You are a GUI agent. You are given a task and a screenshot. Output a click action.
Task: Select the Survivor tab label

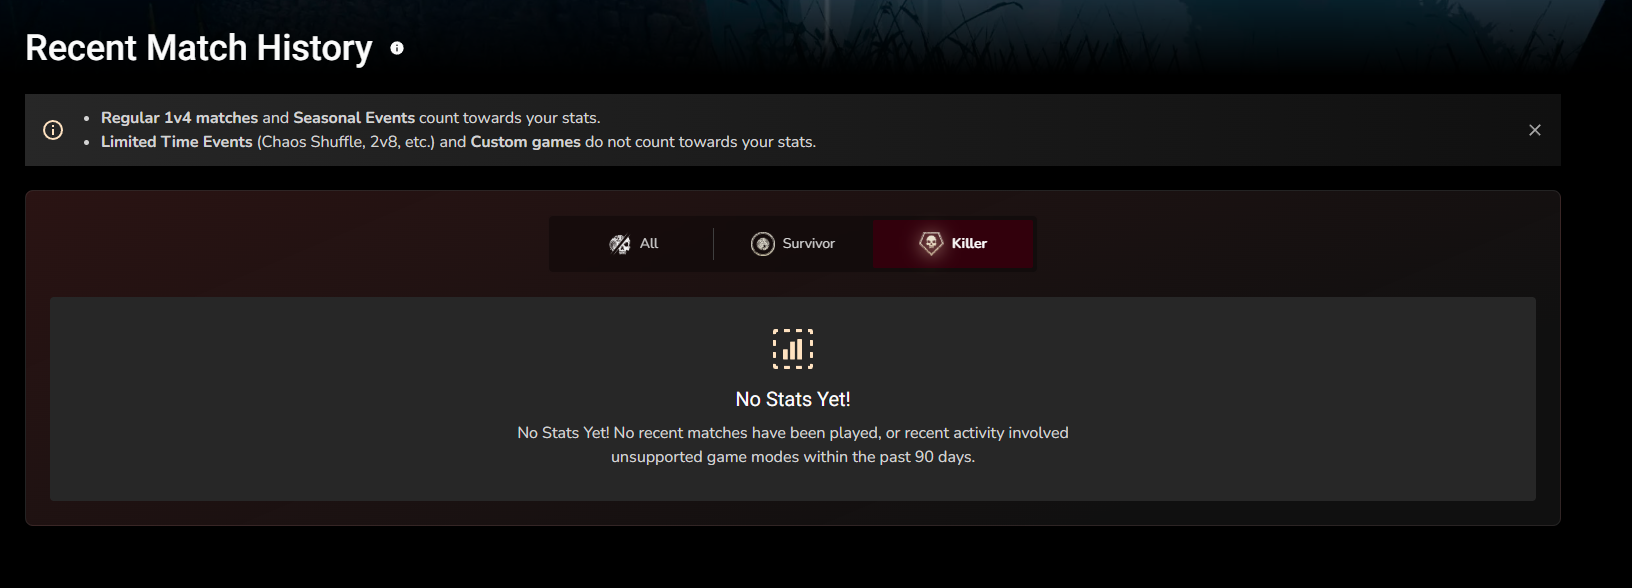(808, 244)
